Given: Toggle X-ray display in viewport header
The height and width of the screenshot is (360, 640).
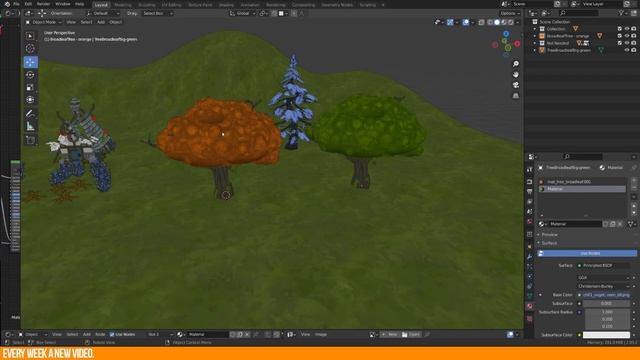Looking at the screenshot, I should pyautogui.click(x=482, y=22).
